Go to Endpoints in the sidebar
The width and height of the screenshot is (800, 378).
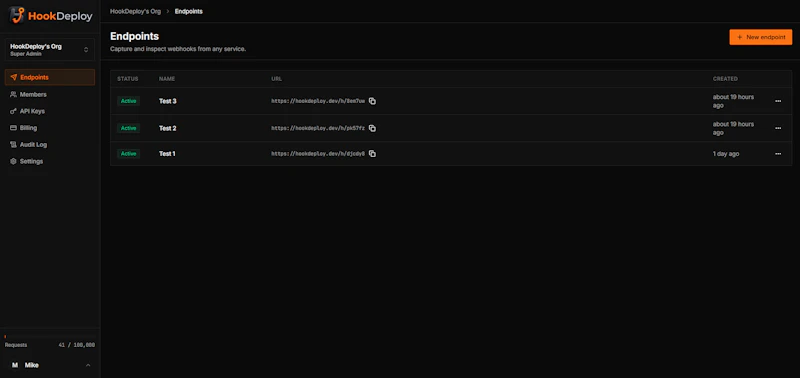(50, 78)
